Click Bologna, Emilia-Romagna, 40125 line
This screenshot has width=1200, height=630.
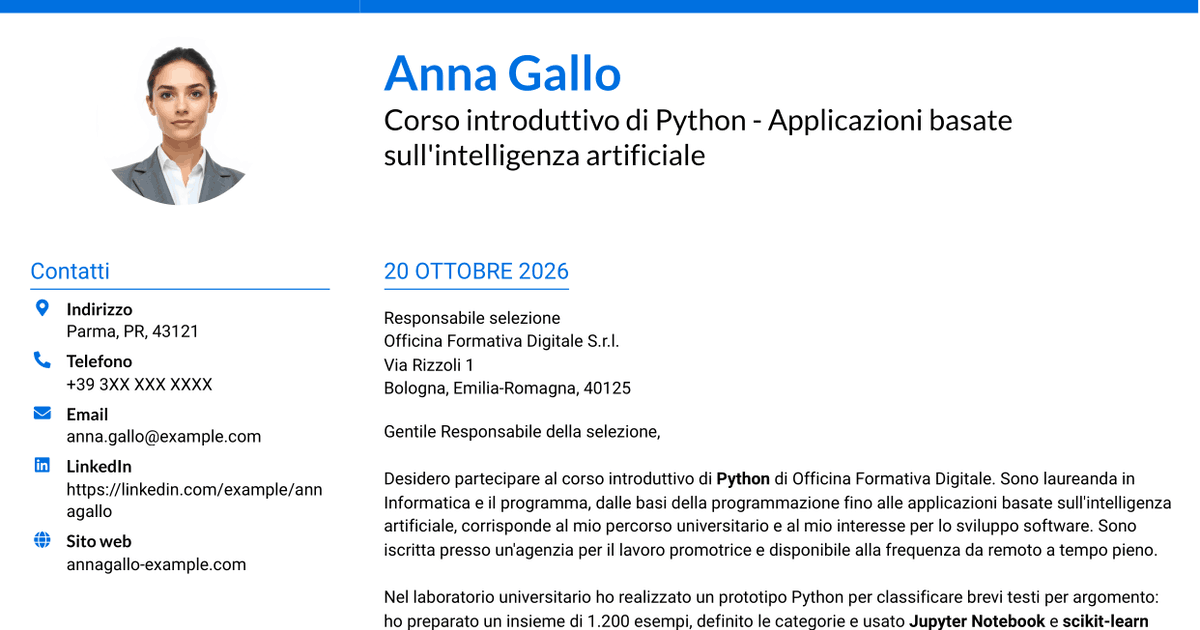(x=507, y=388)
